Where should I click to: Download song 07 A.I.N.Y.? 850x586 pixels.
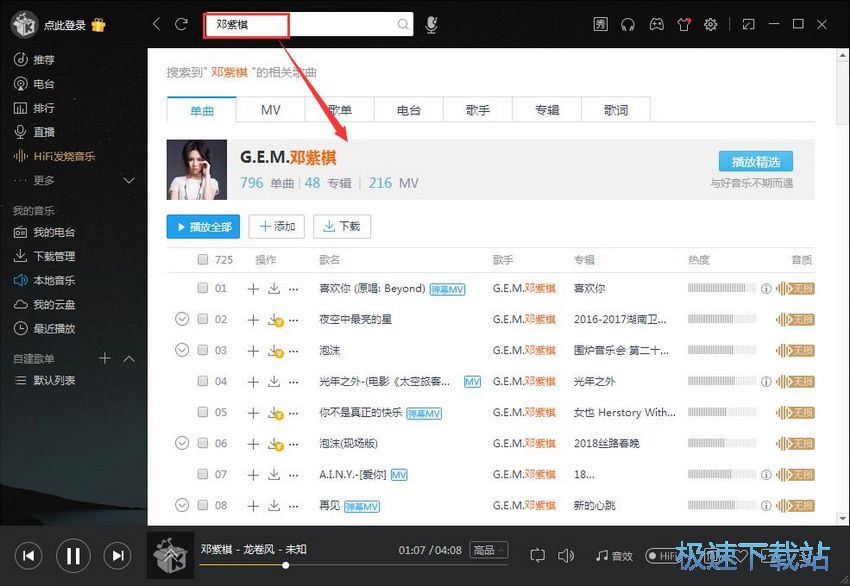point(274,475)
